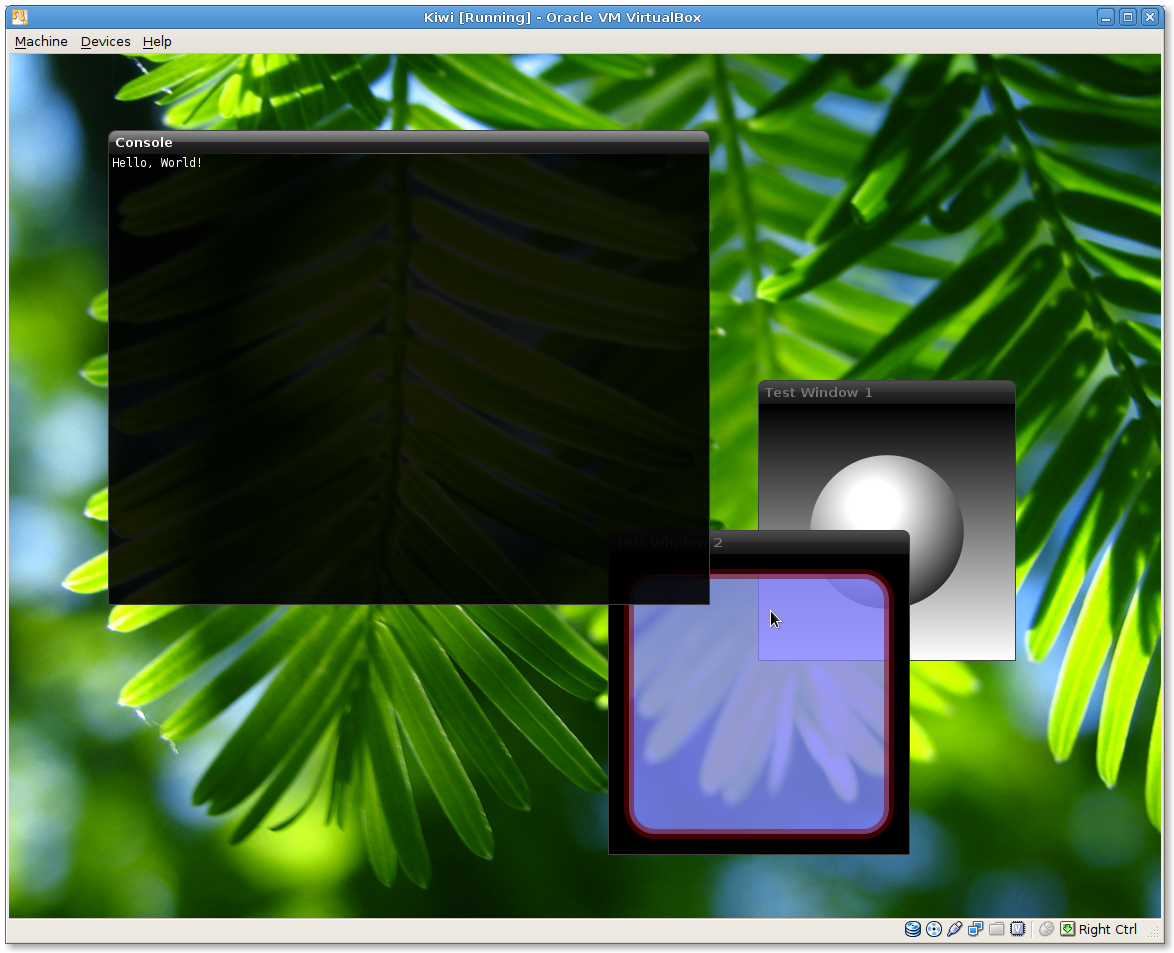Maximize the VirtualBox window
This screenshot has height=953, width=1174.
coord(1128,16)
